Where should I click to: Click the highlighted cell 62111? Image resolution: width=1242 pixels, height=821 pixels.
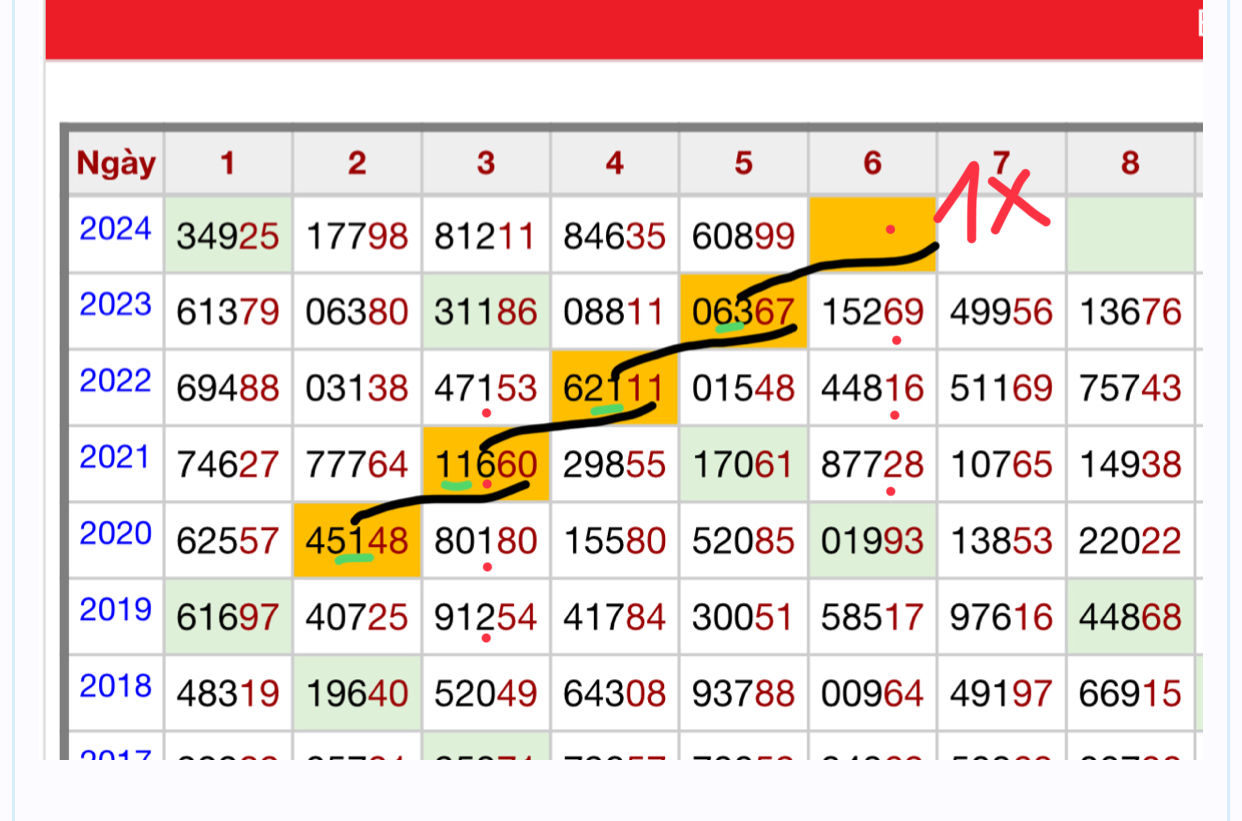(614, 388)
